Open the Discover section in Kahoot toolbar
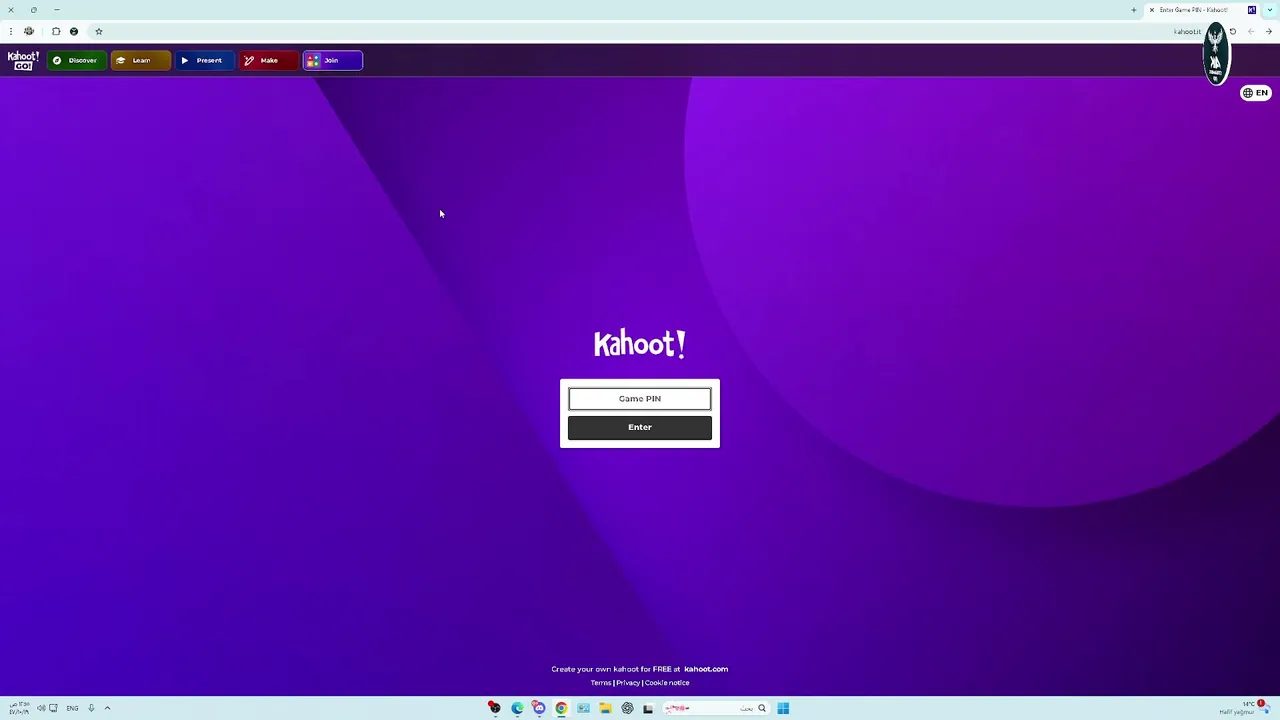 (76, 60)
